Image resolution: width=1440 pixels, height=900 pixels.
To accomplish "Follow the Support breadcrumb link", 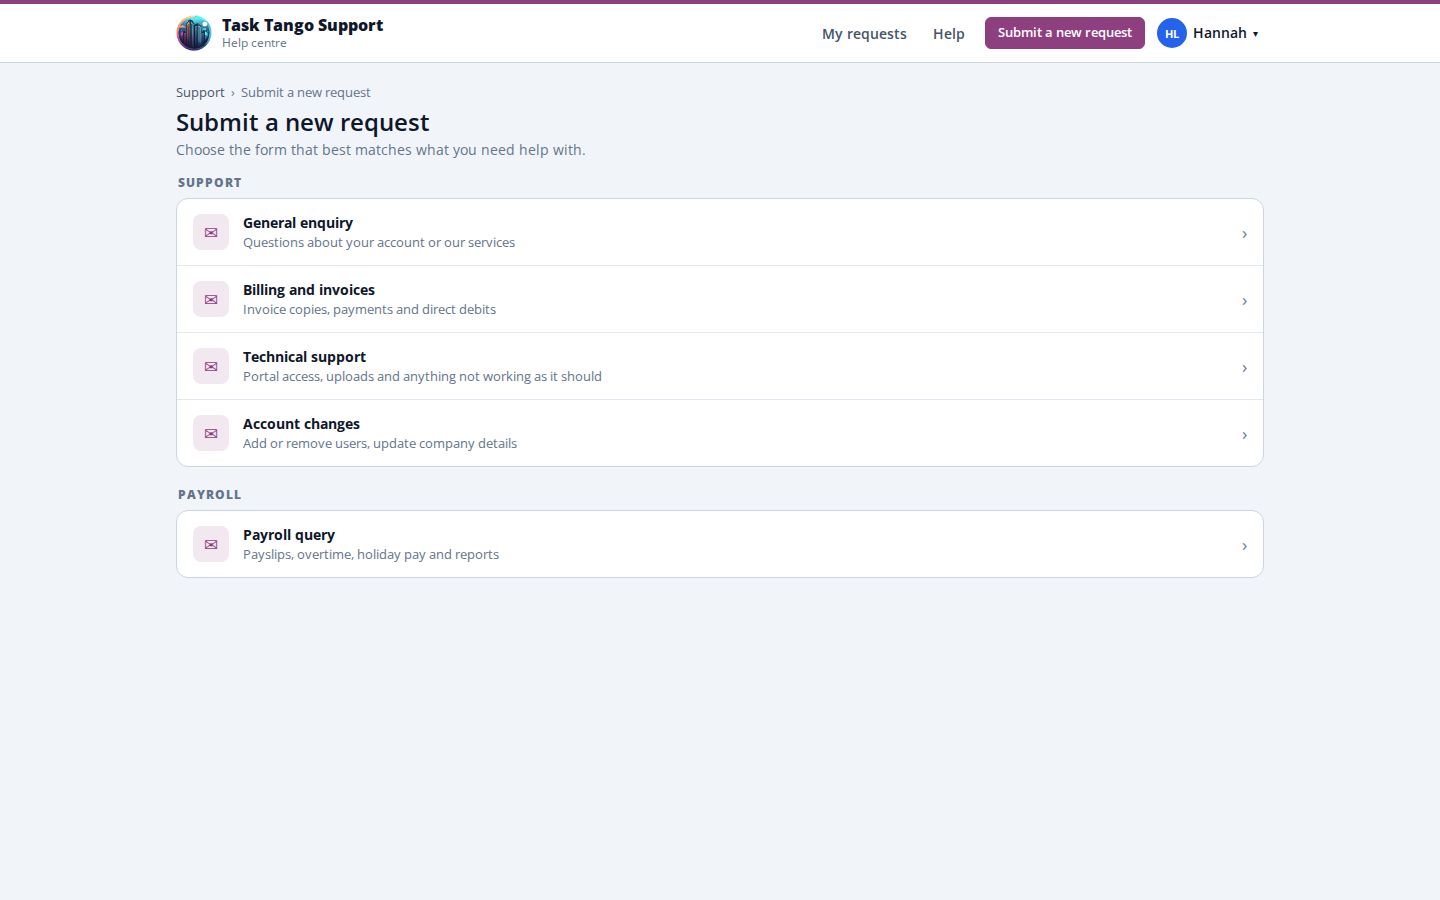I will [200, 92].
